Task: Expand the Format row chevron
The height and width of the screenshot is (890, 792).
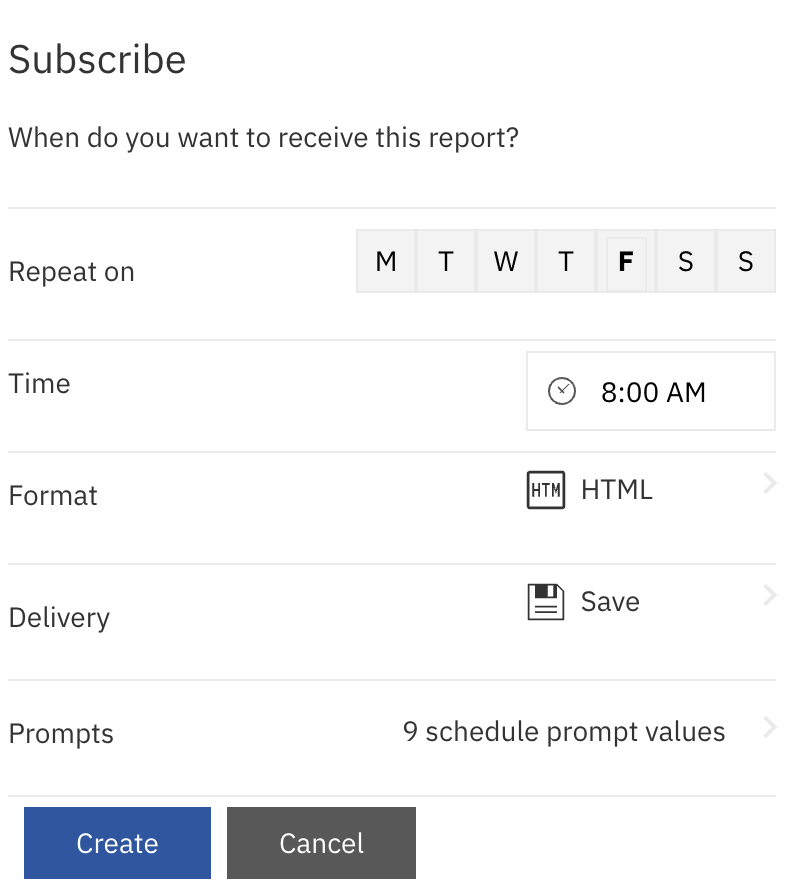Action: click(x=769, y=485)
